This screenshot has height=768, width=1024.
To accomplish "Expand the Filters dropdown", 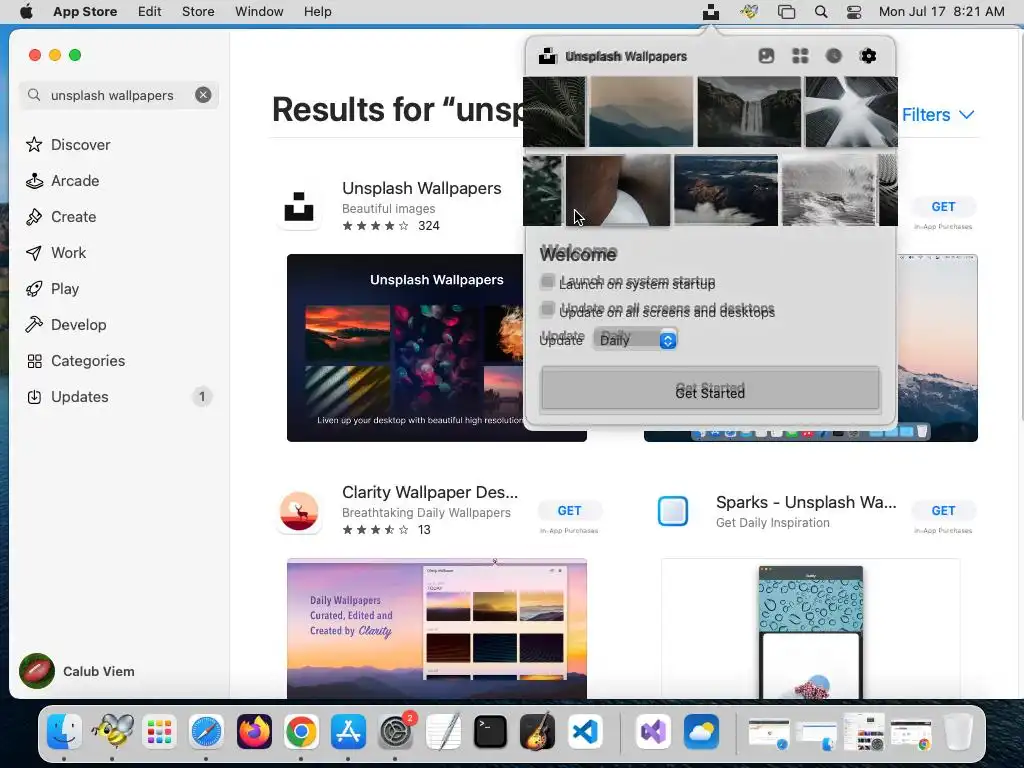I will point(938,115).
